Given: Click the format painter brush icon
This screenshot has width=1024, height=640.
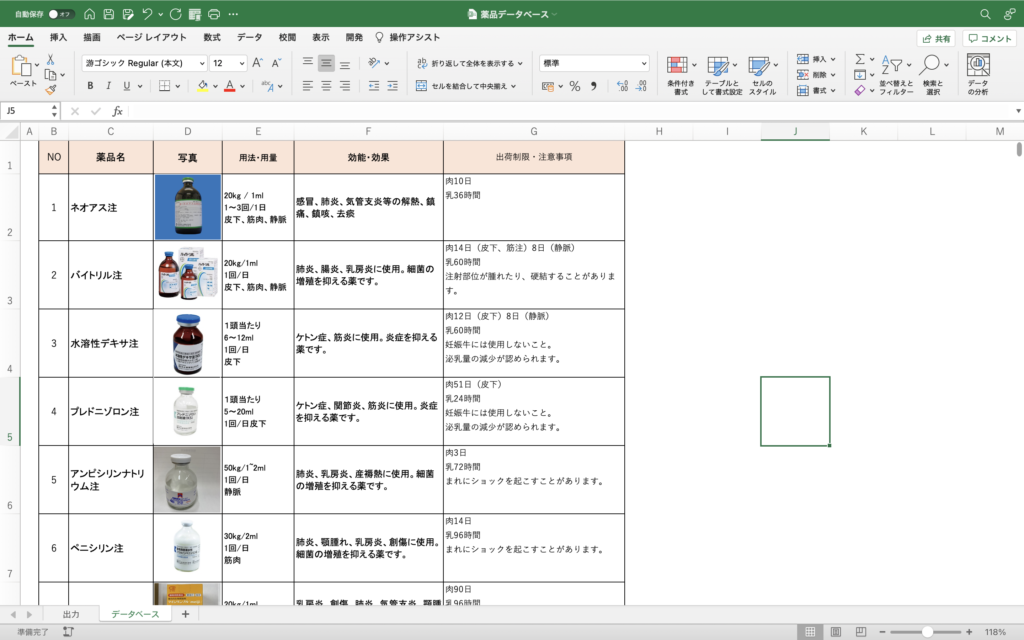Looking at the screenshot, I should tap(50, 89).
